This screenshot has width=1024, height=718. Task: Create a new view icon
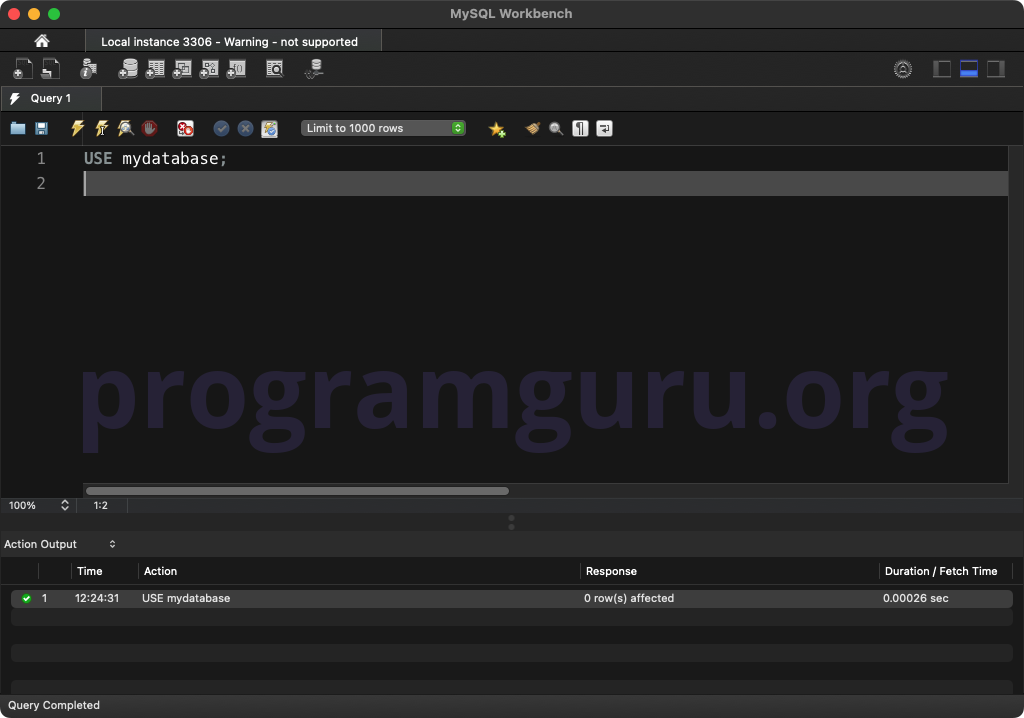(x=182, y=69)
